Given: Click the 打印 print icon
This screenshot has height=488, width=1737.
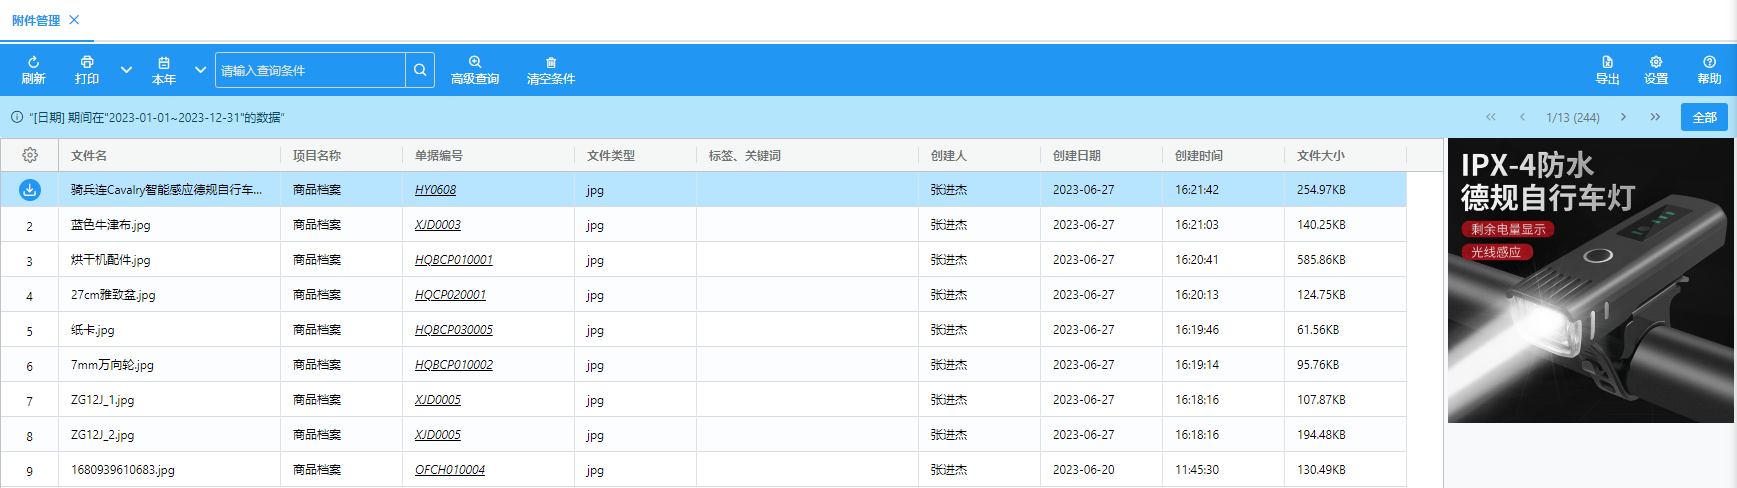Looking at the screenshot, I should click(87, 62).
